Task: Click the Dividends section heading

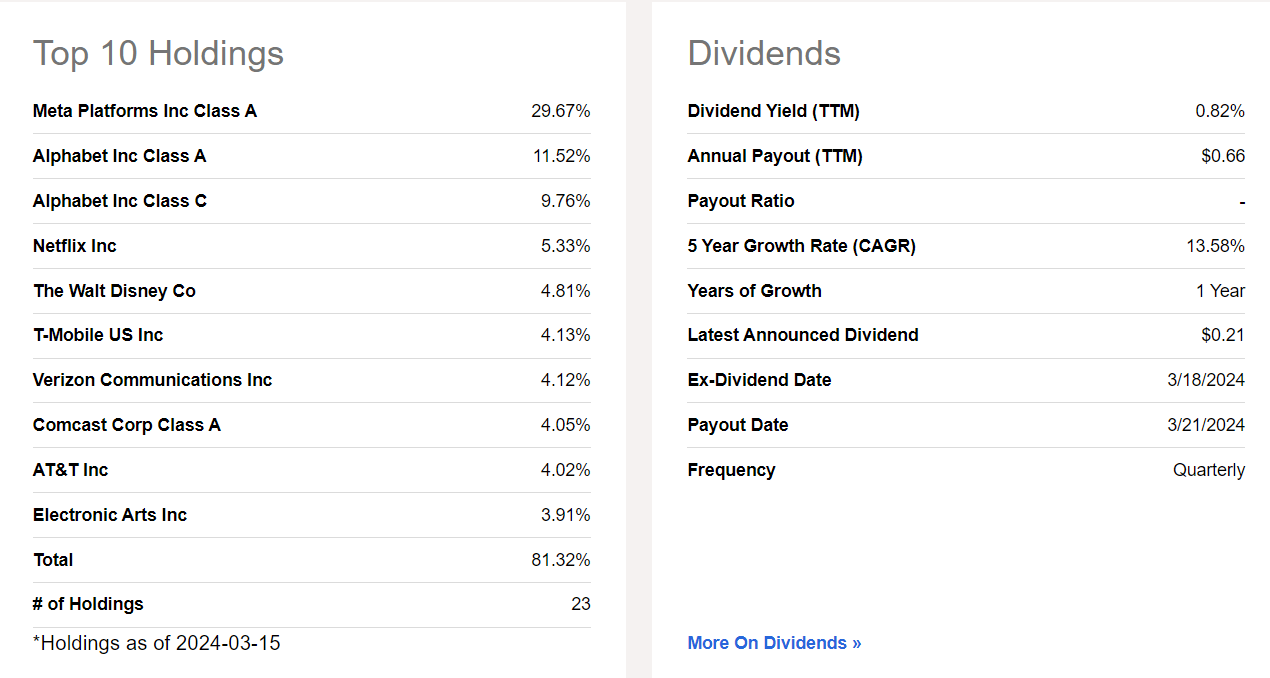Action: pyautogui.click(x=764, y=54)
